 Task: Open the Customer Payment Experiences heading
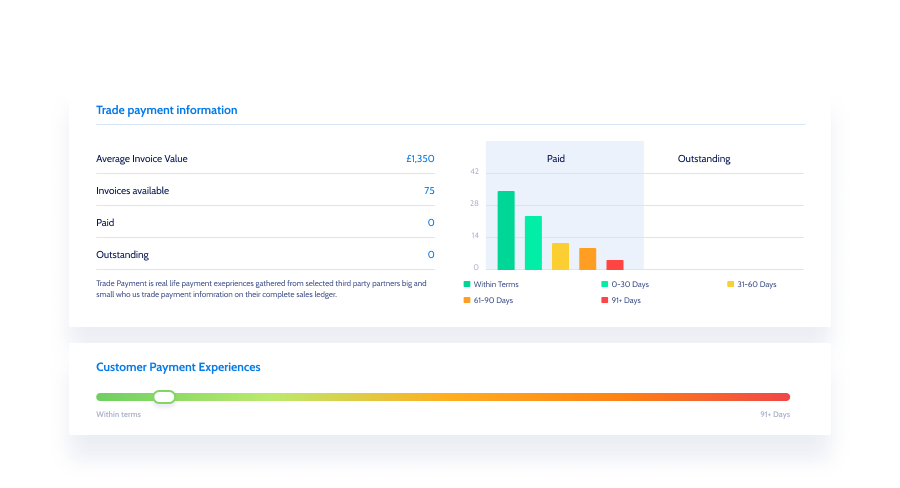pyautogui.click(x=178, y=367)
